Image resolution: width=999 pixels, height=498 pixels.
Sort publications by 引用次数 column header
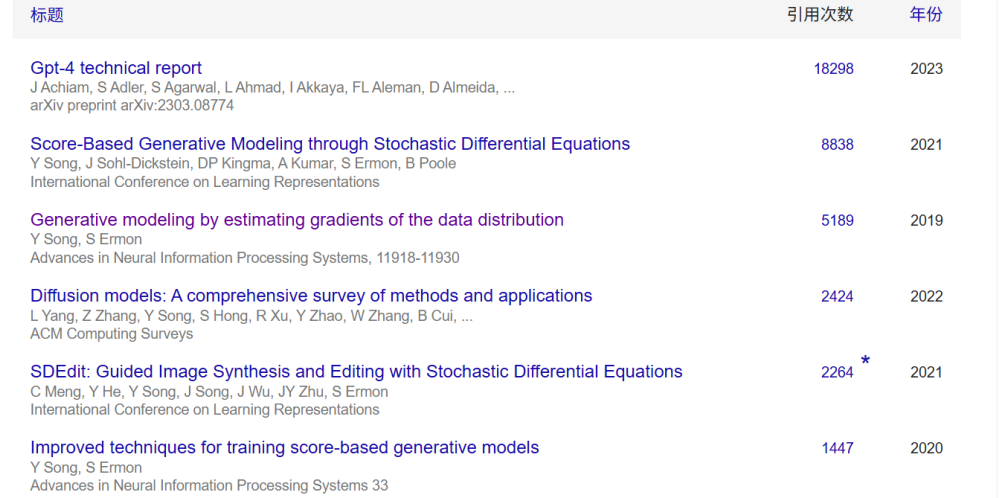click(820, 15)
